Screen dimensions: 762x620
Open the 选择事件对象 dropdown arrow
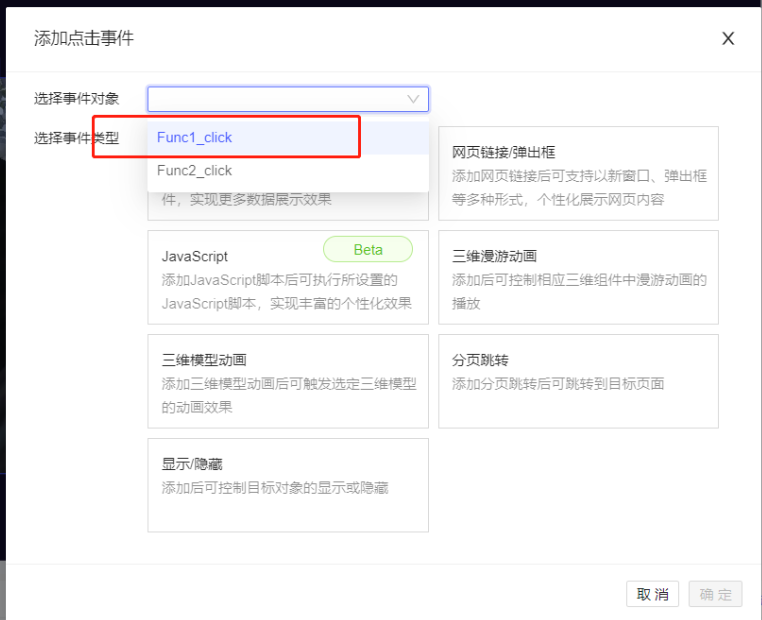point(413,99)
